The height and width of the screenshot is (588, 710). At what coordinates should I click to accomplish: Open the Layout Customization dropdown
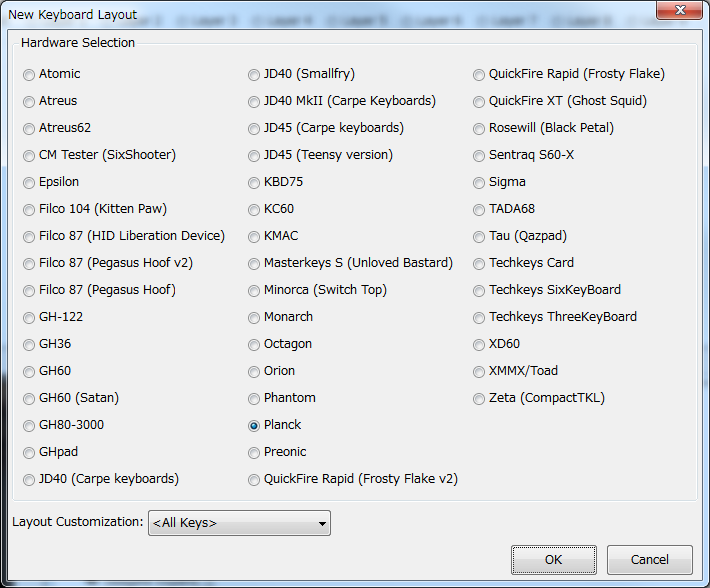click(240, 523)
